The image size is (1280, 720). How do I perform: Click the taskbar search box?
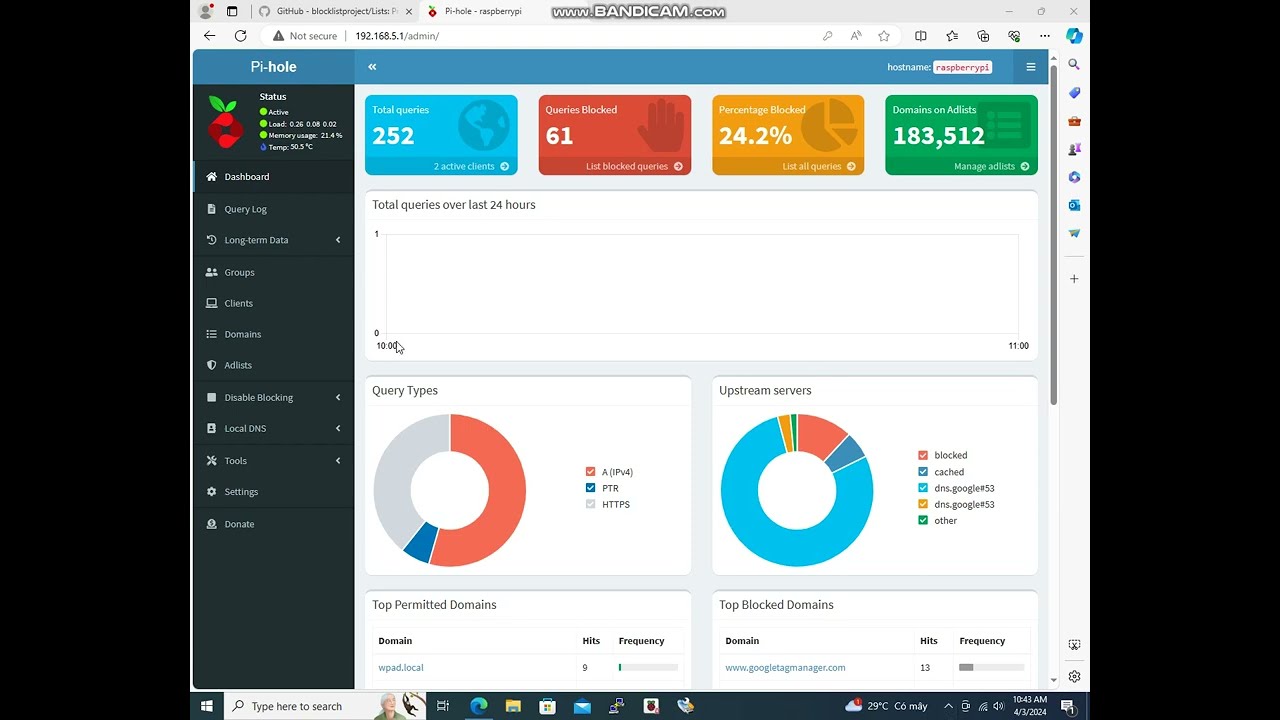pos(325,706)
